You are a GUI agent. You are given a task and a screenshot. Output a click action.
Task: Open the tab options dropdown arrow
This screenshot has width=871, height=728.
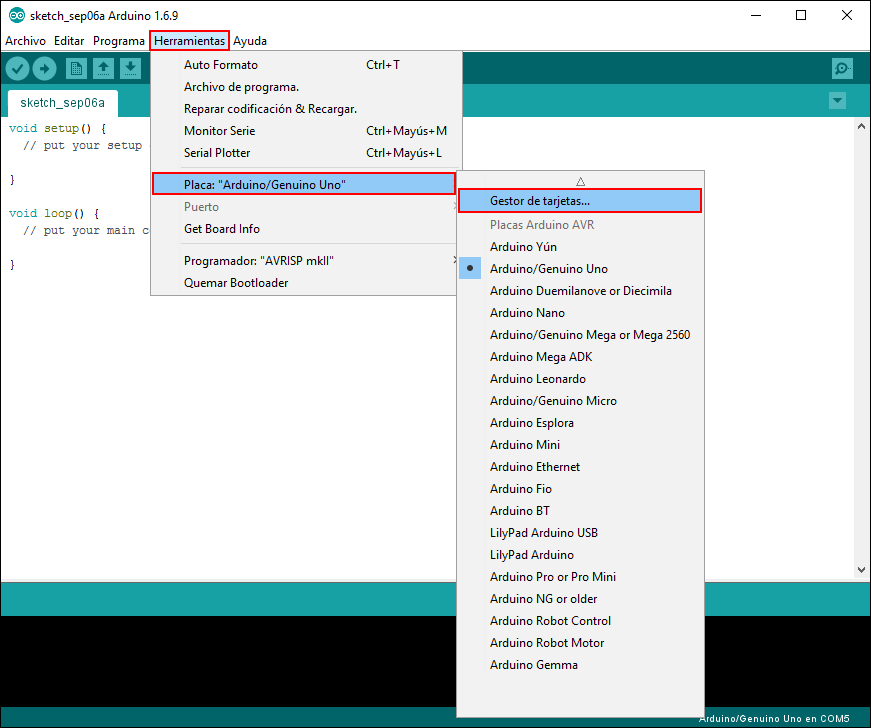pyautogui.click(x=837, y=101)
